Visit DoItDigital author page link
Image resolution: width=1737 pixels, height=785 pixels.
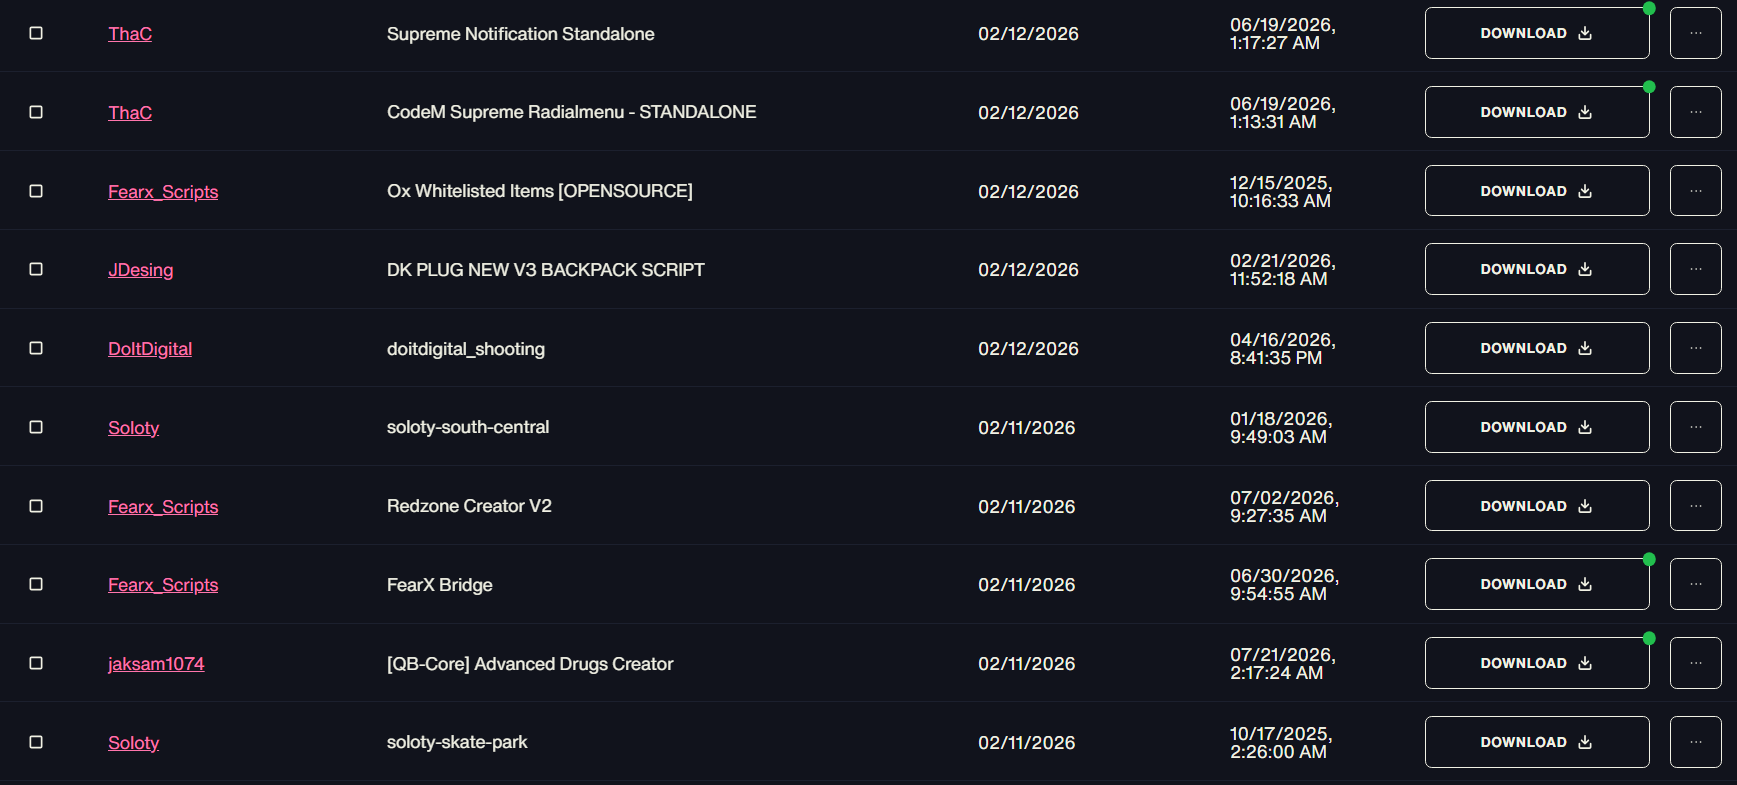pyautogui.click(x=150, y=349)
